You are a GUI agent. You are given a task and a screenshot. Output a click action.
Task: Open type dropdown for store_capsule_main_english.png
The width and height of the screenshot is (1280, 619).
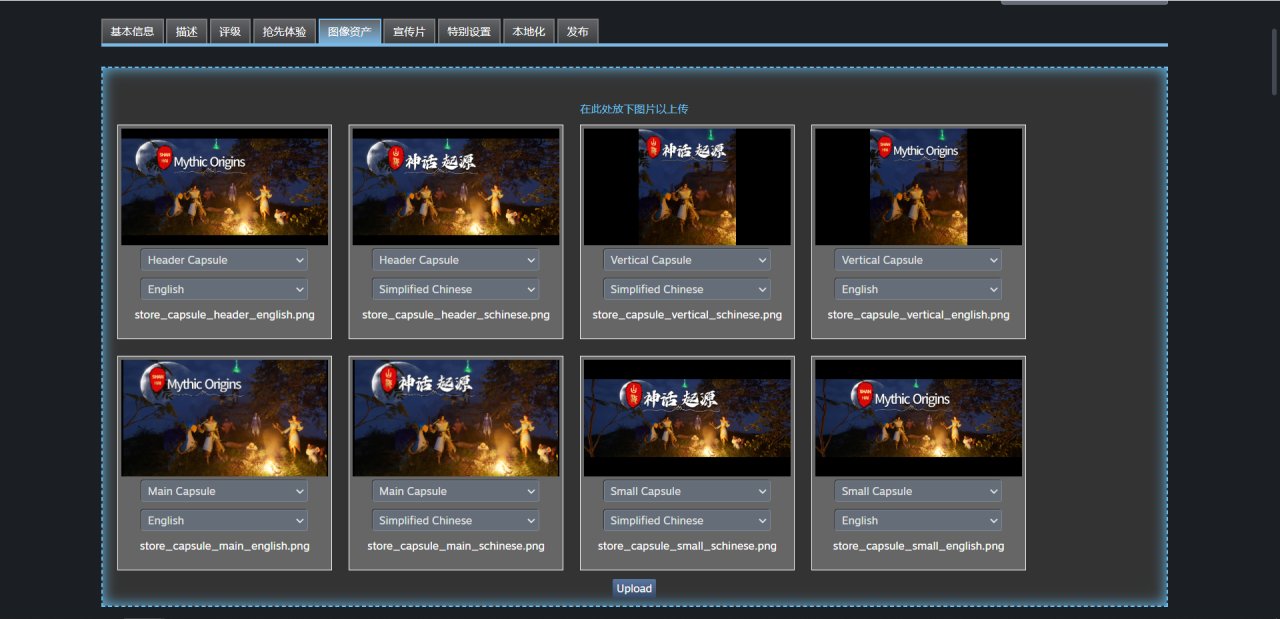tap(224, 491)
